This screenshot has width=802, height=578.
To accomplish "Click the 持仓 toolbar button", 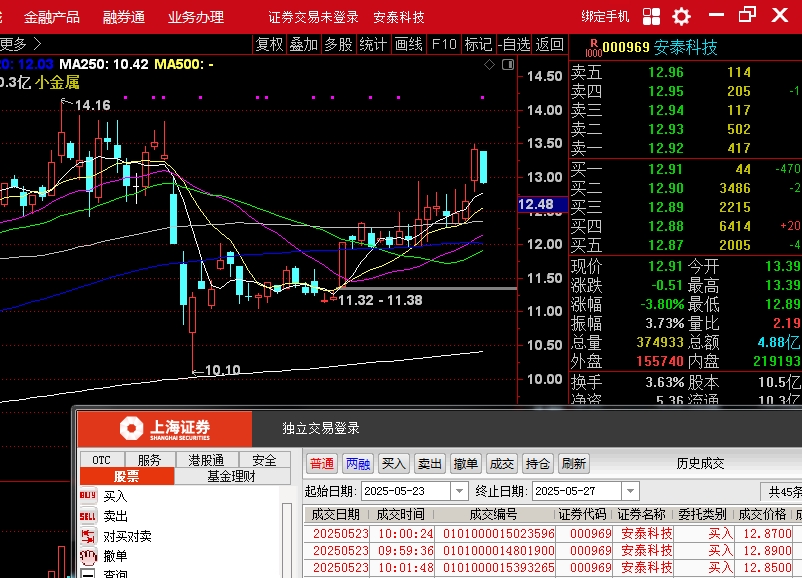I will pyautogui.click(x=538, y=464).
